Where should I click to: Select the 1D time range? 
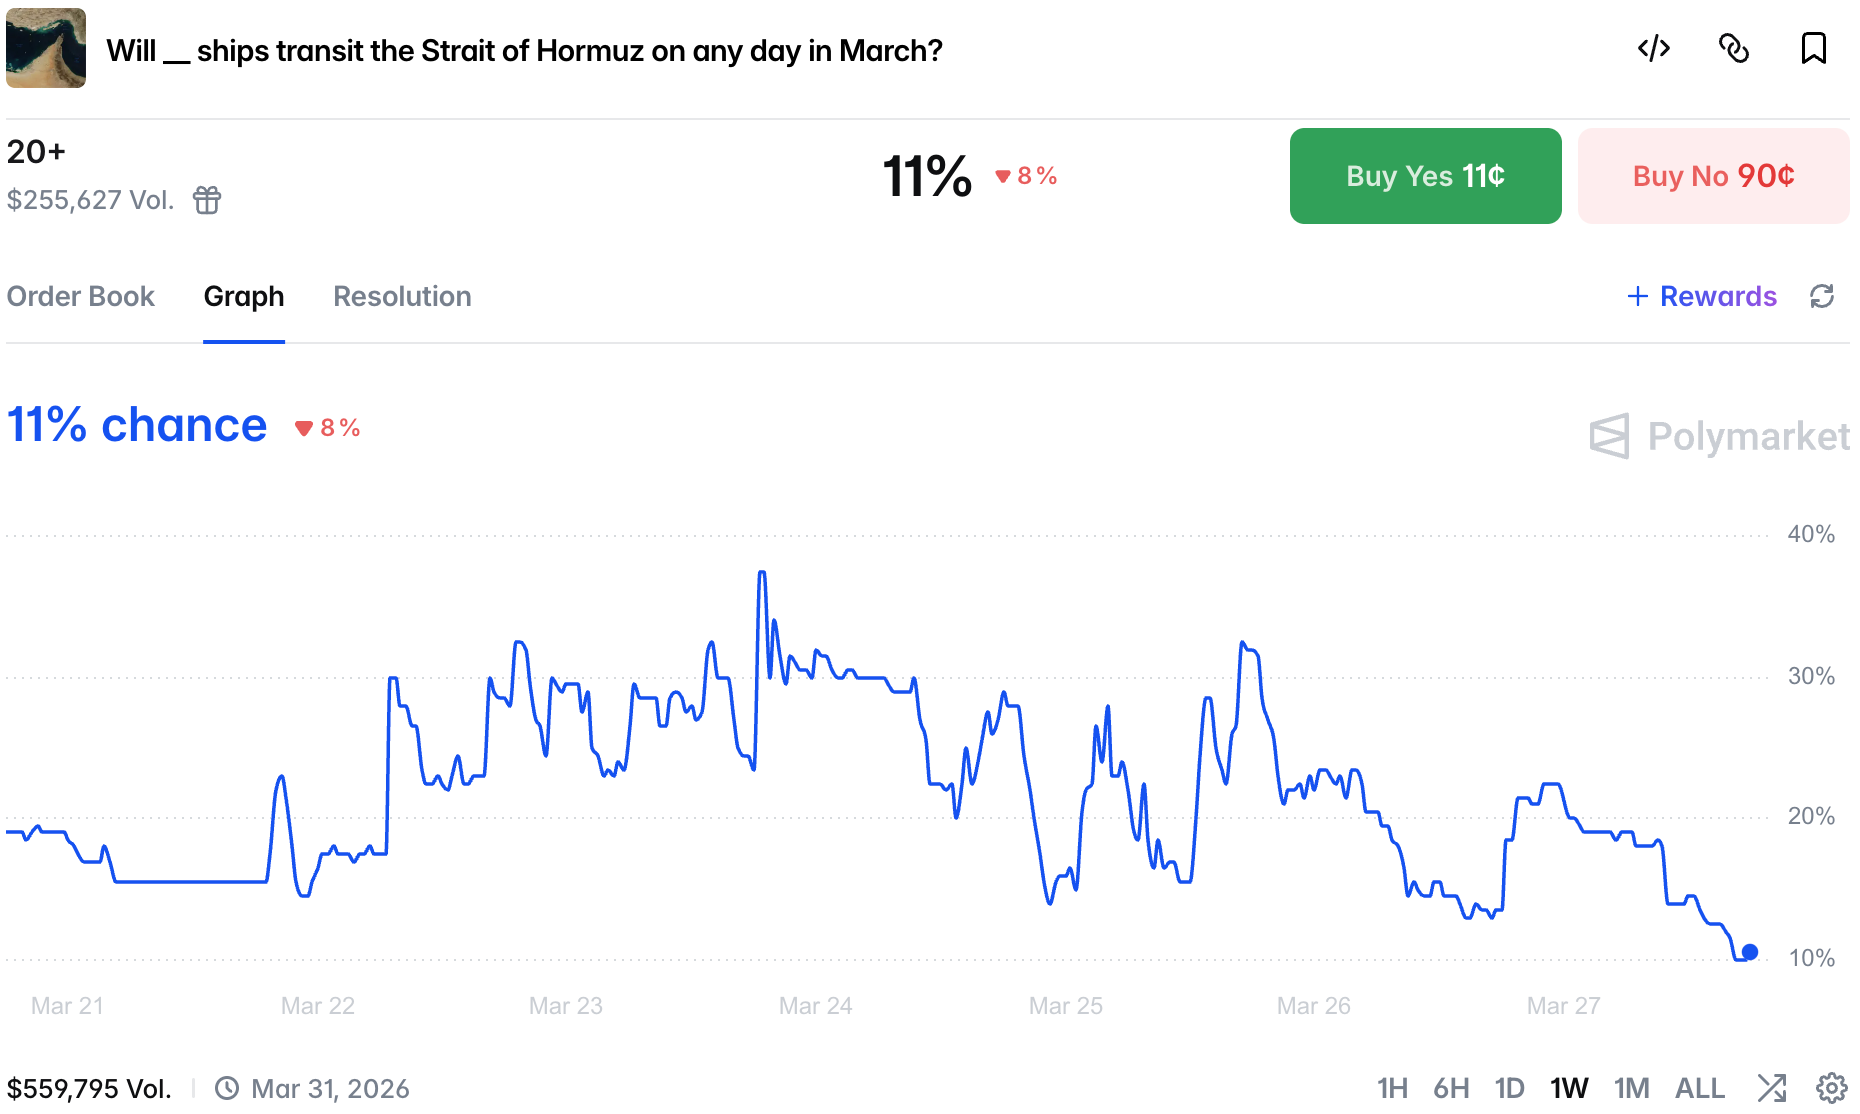click(x=1509, y=1088)
